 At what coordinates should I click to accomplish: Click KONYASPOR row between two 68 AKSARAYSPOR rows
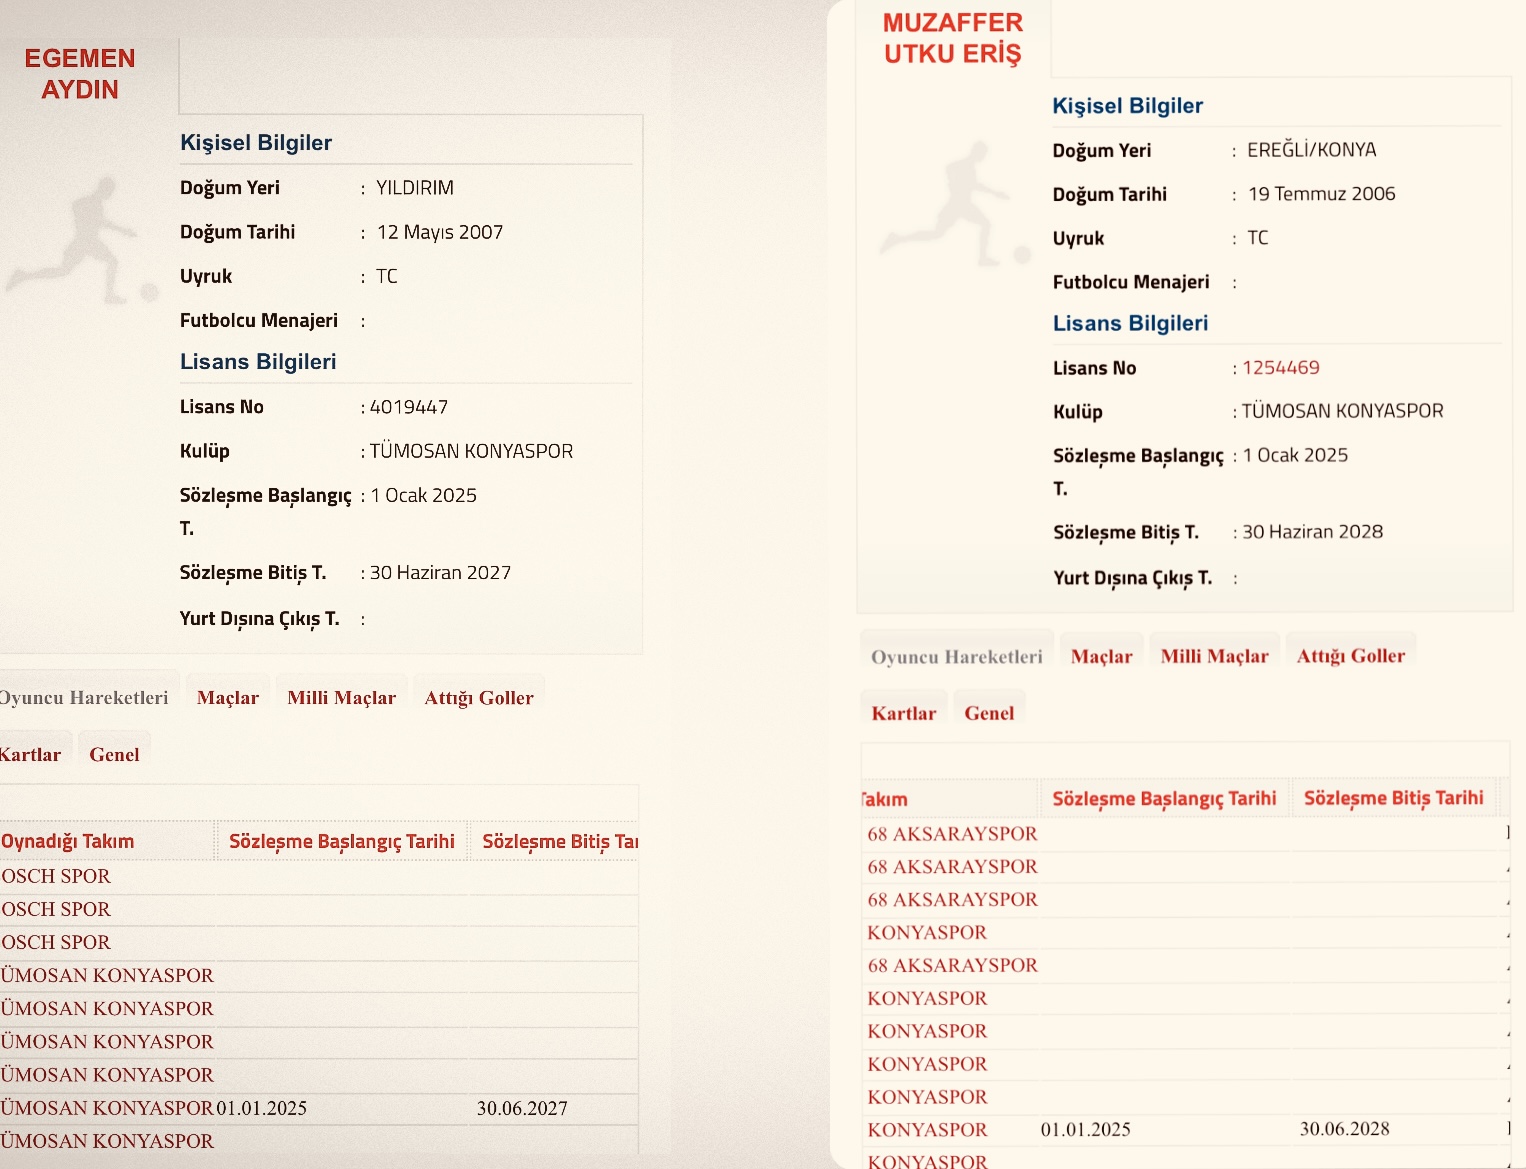point(927,933)
